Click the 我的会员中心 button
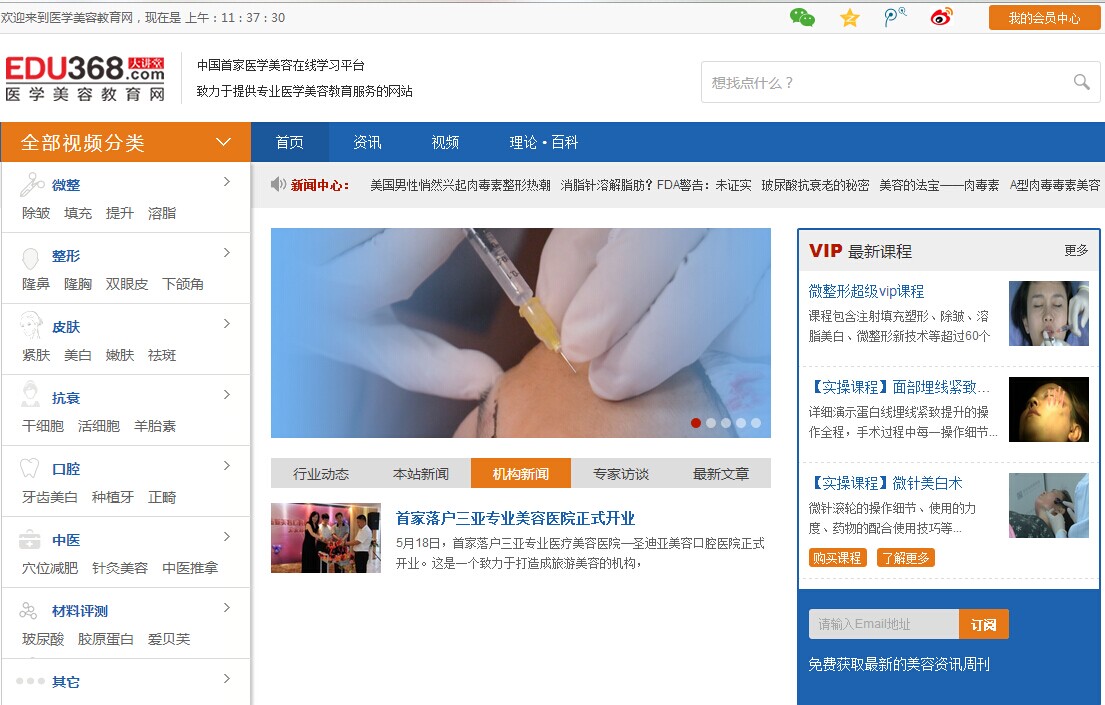Screen dimensions: 1105x705 (x=1044, y=18)
